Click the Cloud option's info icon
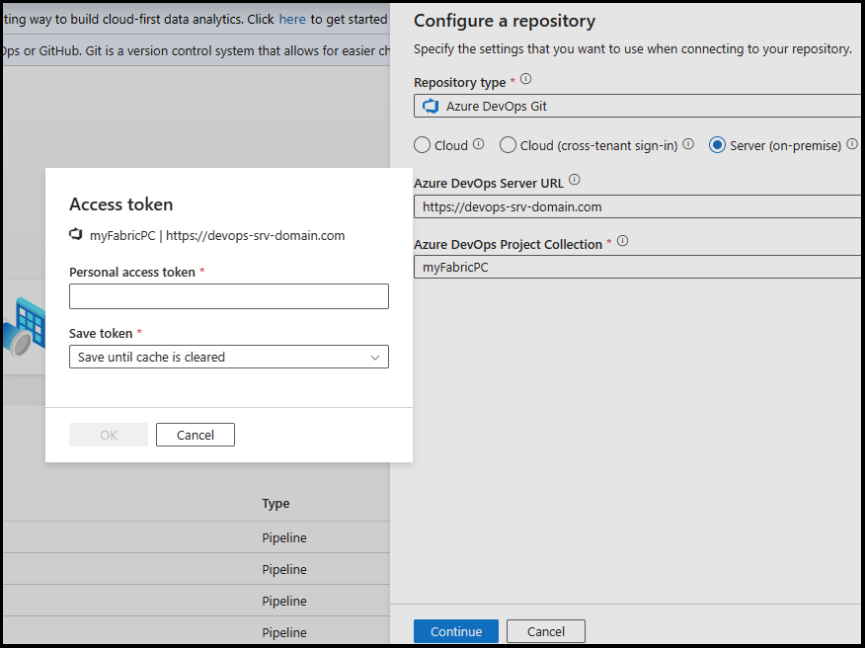The width and height of the screenshot is (865, 648). click(x=477, y=144)
